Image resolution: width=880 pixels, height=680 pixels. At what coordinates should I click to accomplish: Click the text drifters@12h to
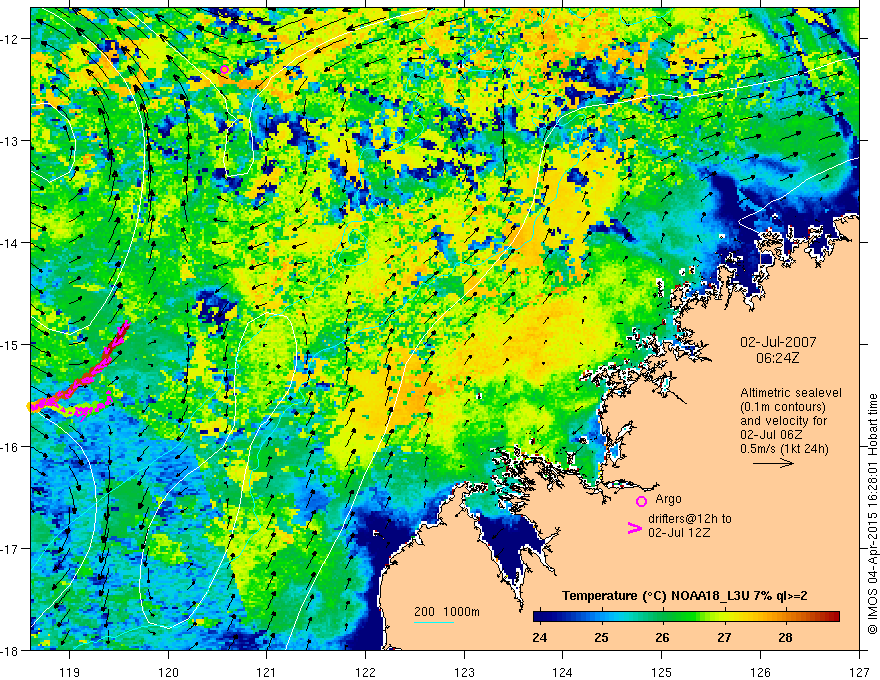[x=690, y=519]
